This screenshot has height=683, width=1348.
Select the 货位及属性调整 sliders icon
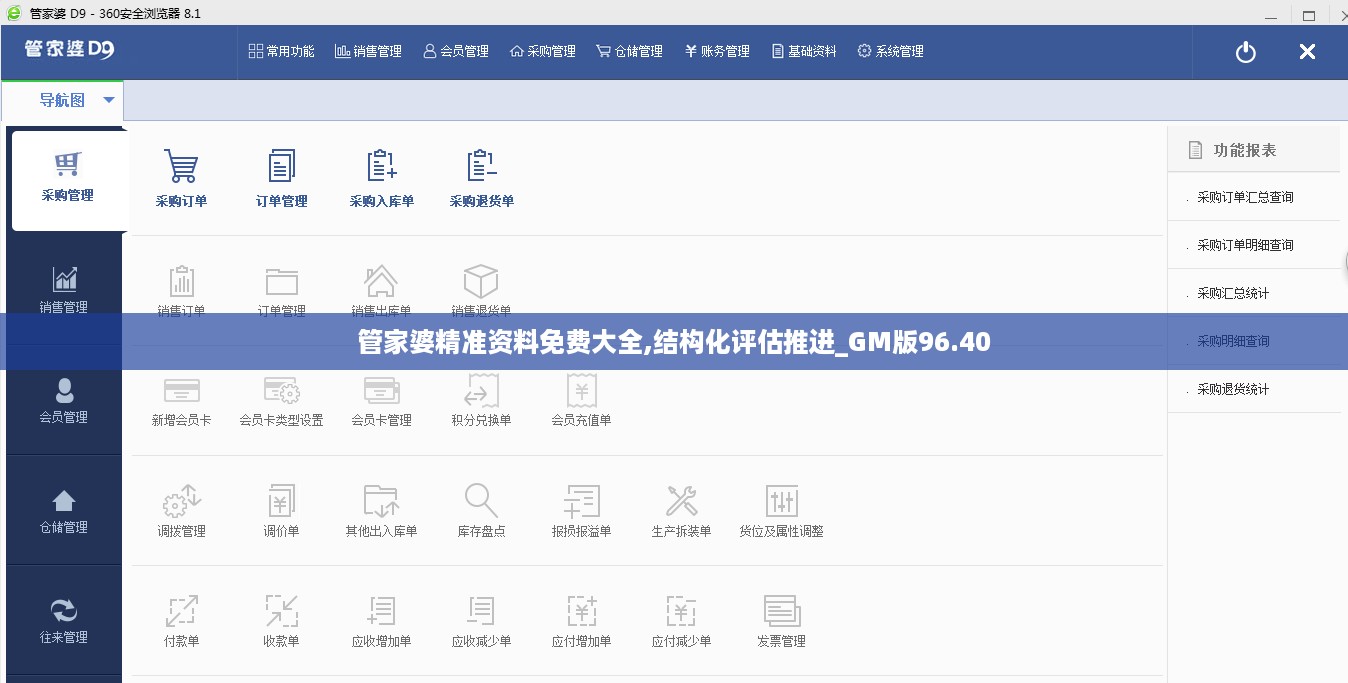781,501
